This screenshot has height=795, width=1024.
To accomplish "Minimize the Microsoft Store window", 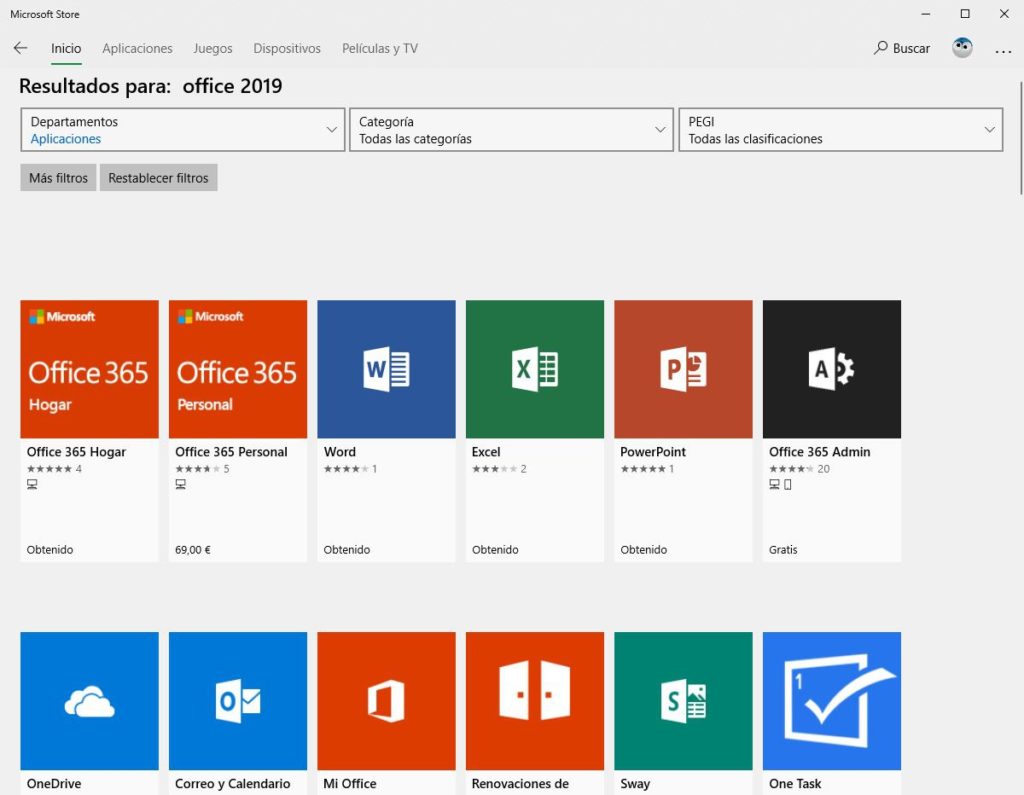I will pyautogui.click(x=926, y=14).
